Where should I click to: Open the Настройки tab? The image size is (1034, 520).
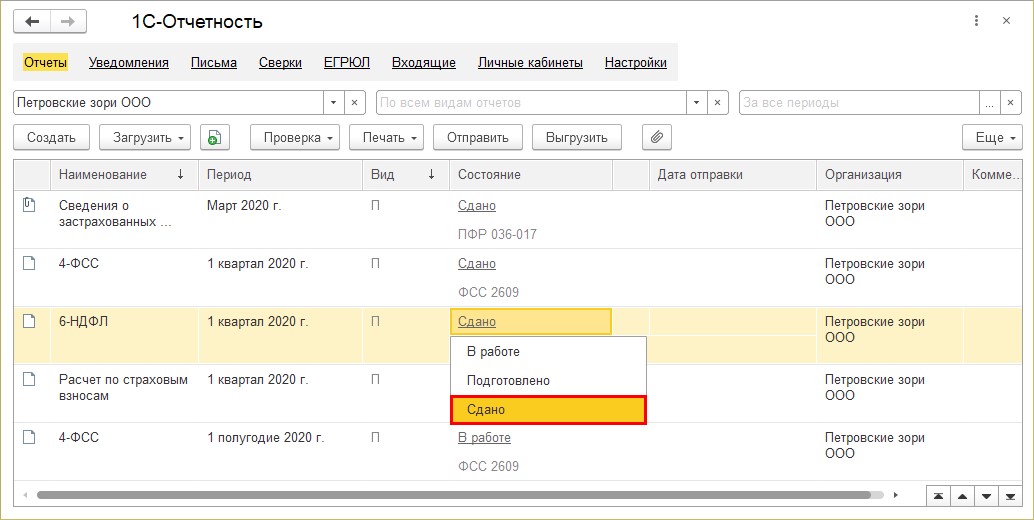coord(636,63)
